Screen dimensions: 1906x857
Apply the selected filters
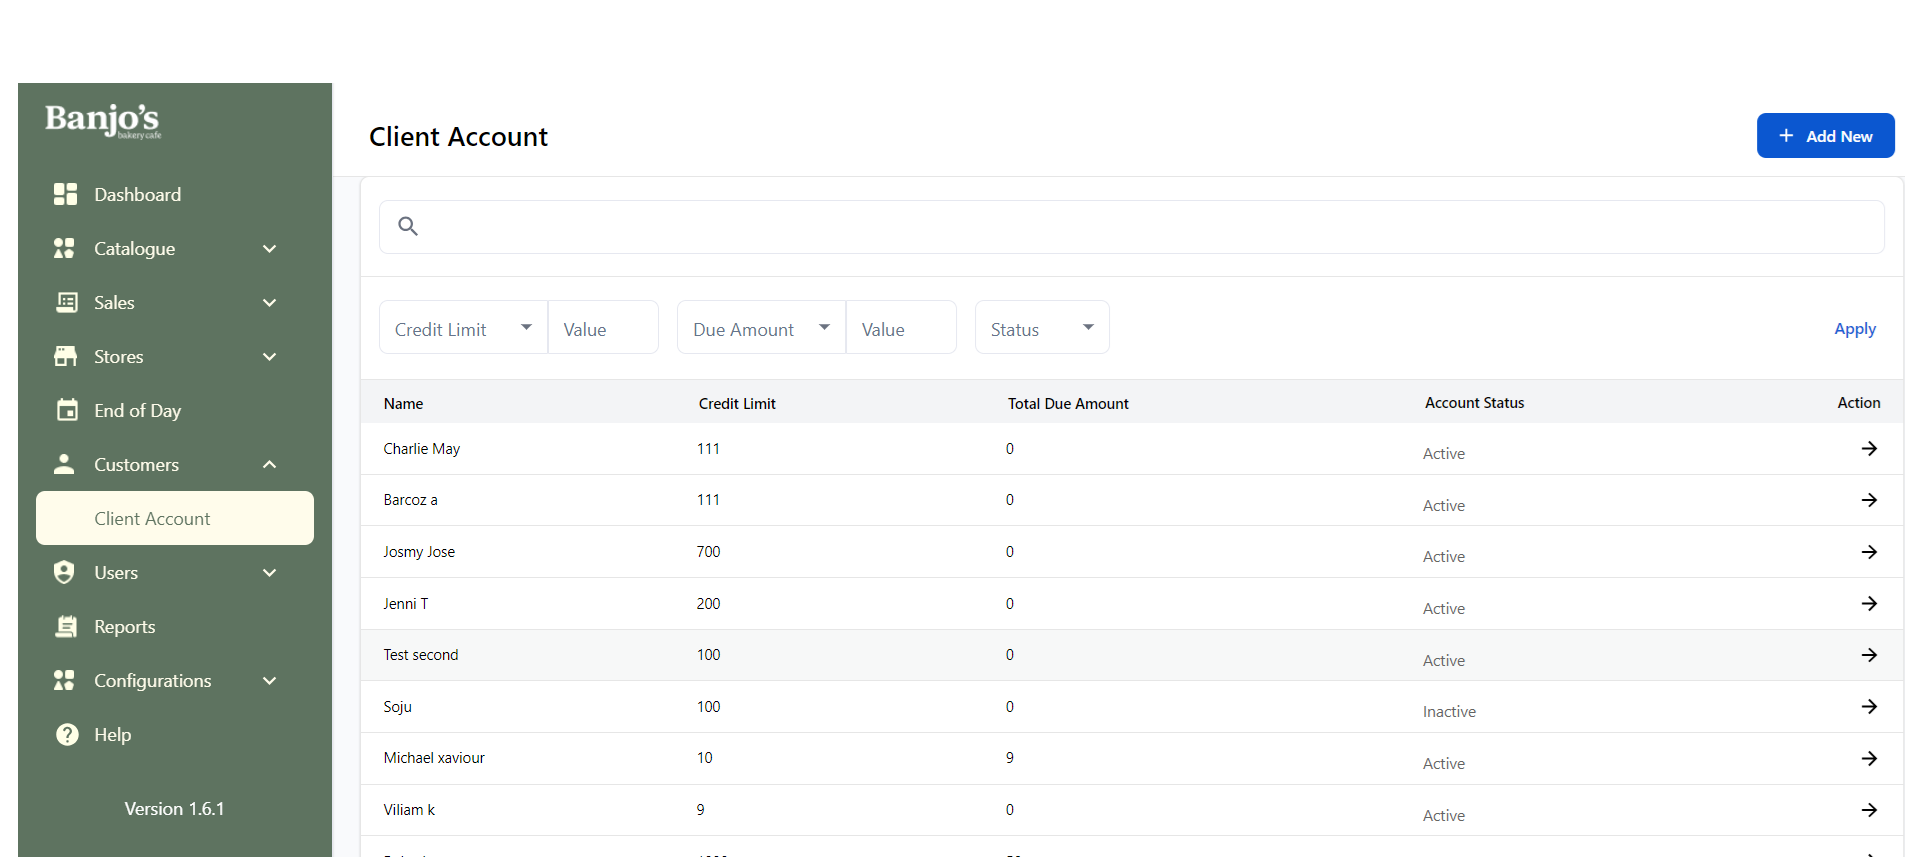(x=1854, y=329)
